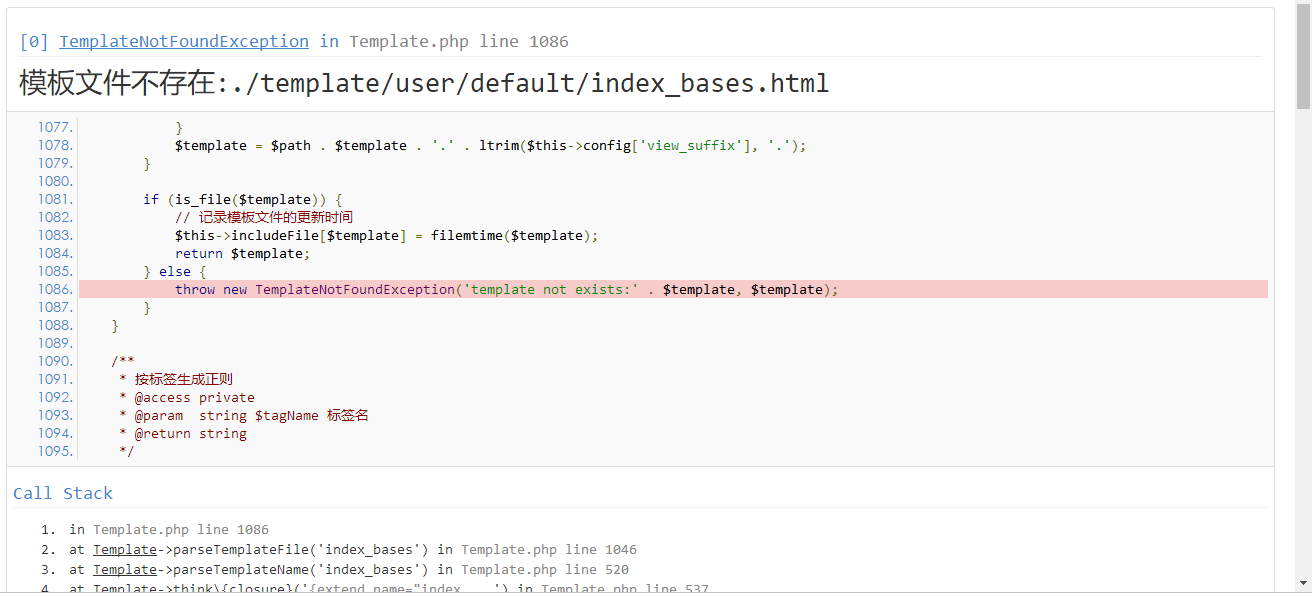Click line number 1086 in the gutter
This screenshot has height=596, width=1312.
pyautogui.click(x=55, y=289)
